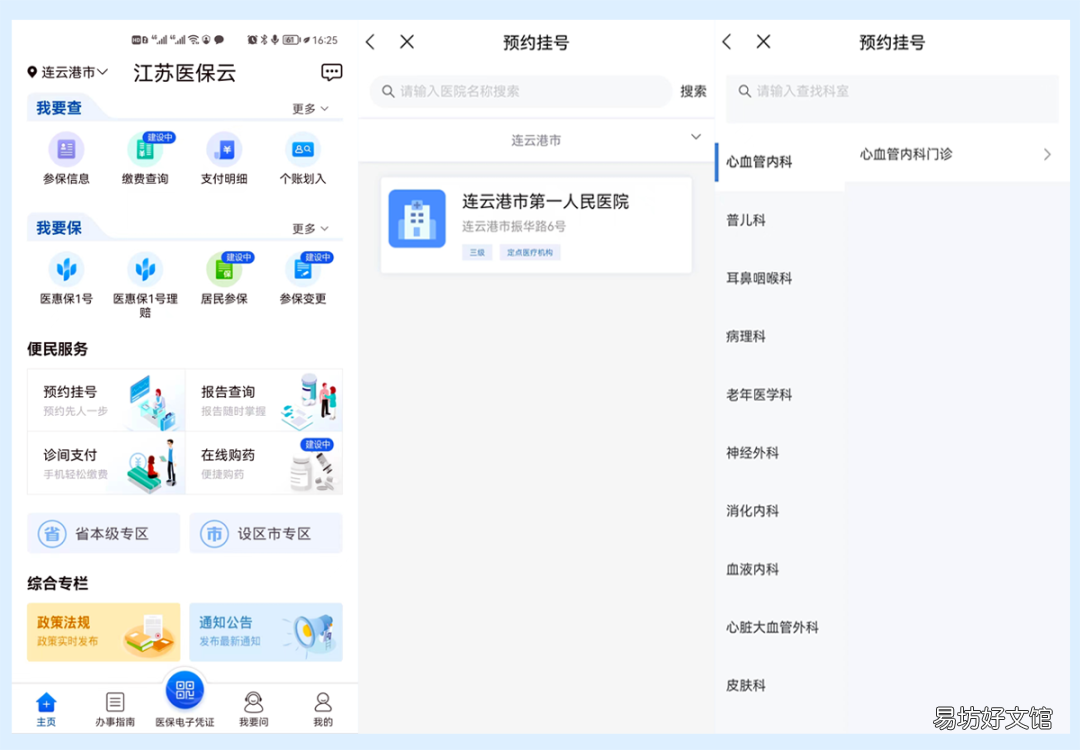The image size is (1080, 750).
Task: Tap the address 连云港市振华路6号
Action: pos(513,227)
